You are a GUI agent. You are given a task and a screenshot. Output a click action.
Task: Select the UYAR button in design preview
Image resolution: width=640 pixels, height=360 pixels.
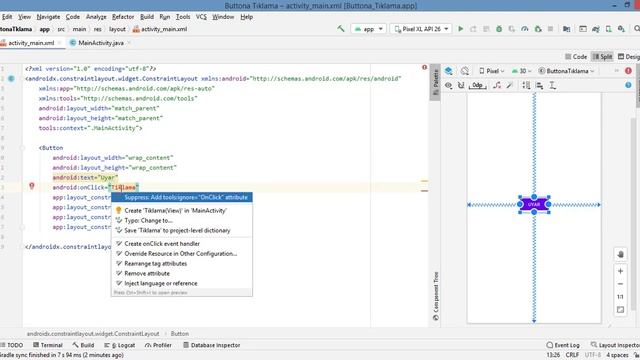[534, 204]
